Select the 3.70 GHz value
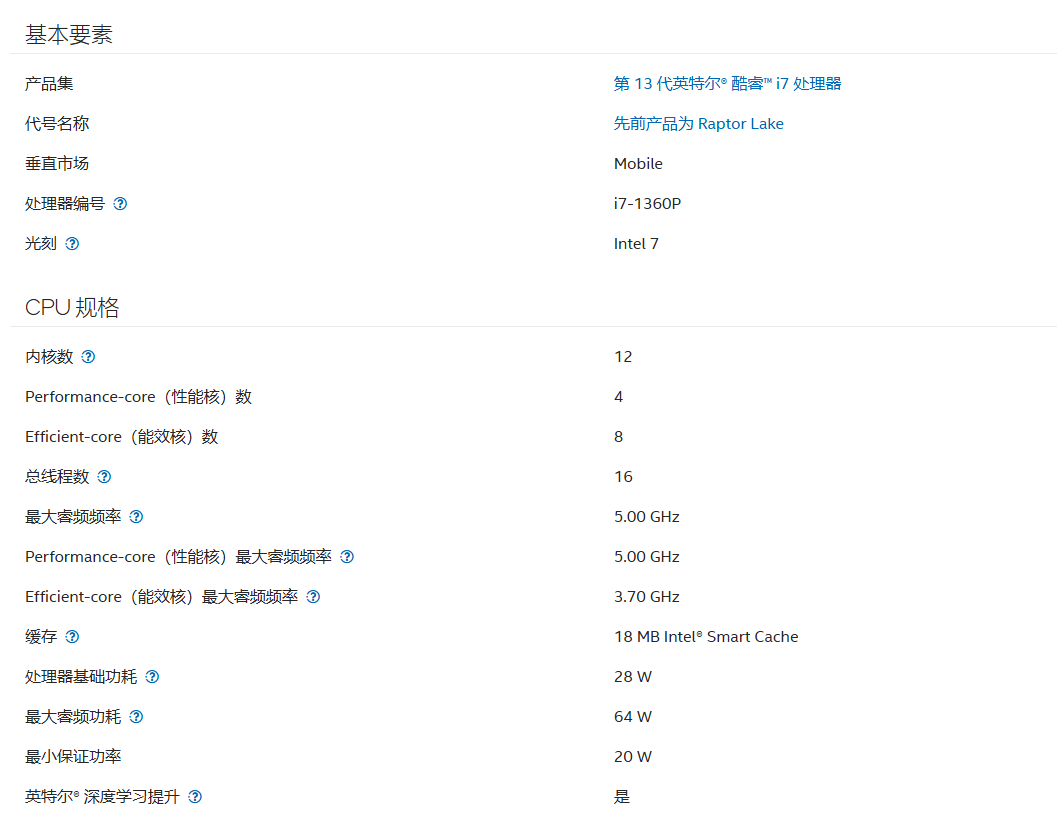 647,597
